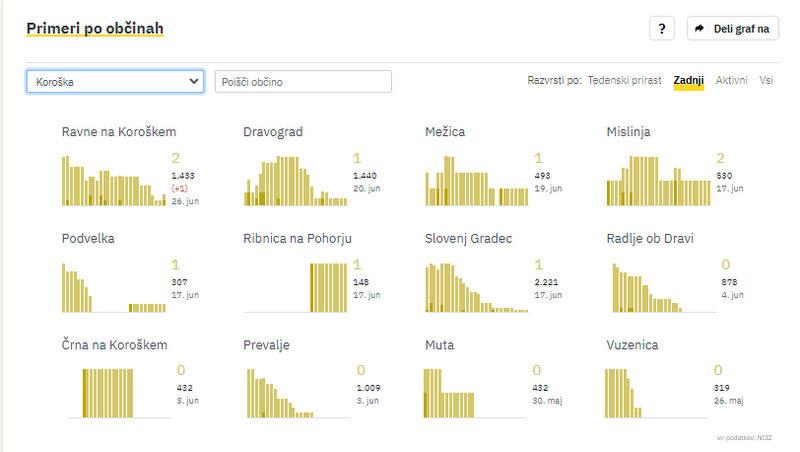The height and width of the screenshot is (452, 800).
Task: Click the Podvelka municipality title
Action: pyautogui.click(x=88, y=238)
